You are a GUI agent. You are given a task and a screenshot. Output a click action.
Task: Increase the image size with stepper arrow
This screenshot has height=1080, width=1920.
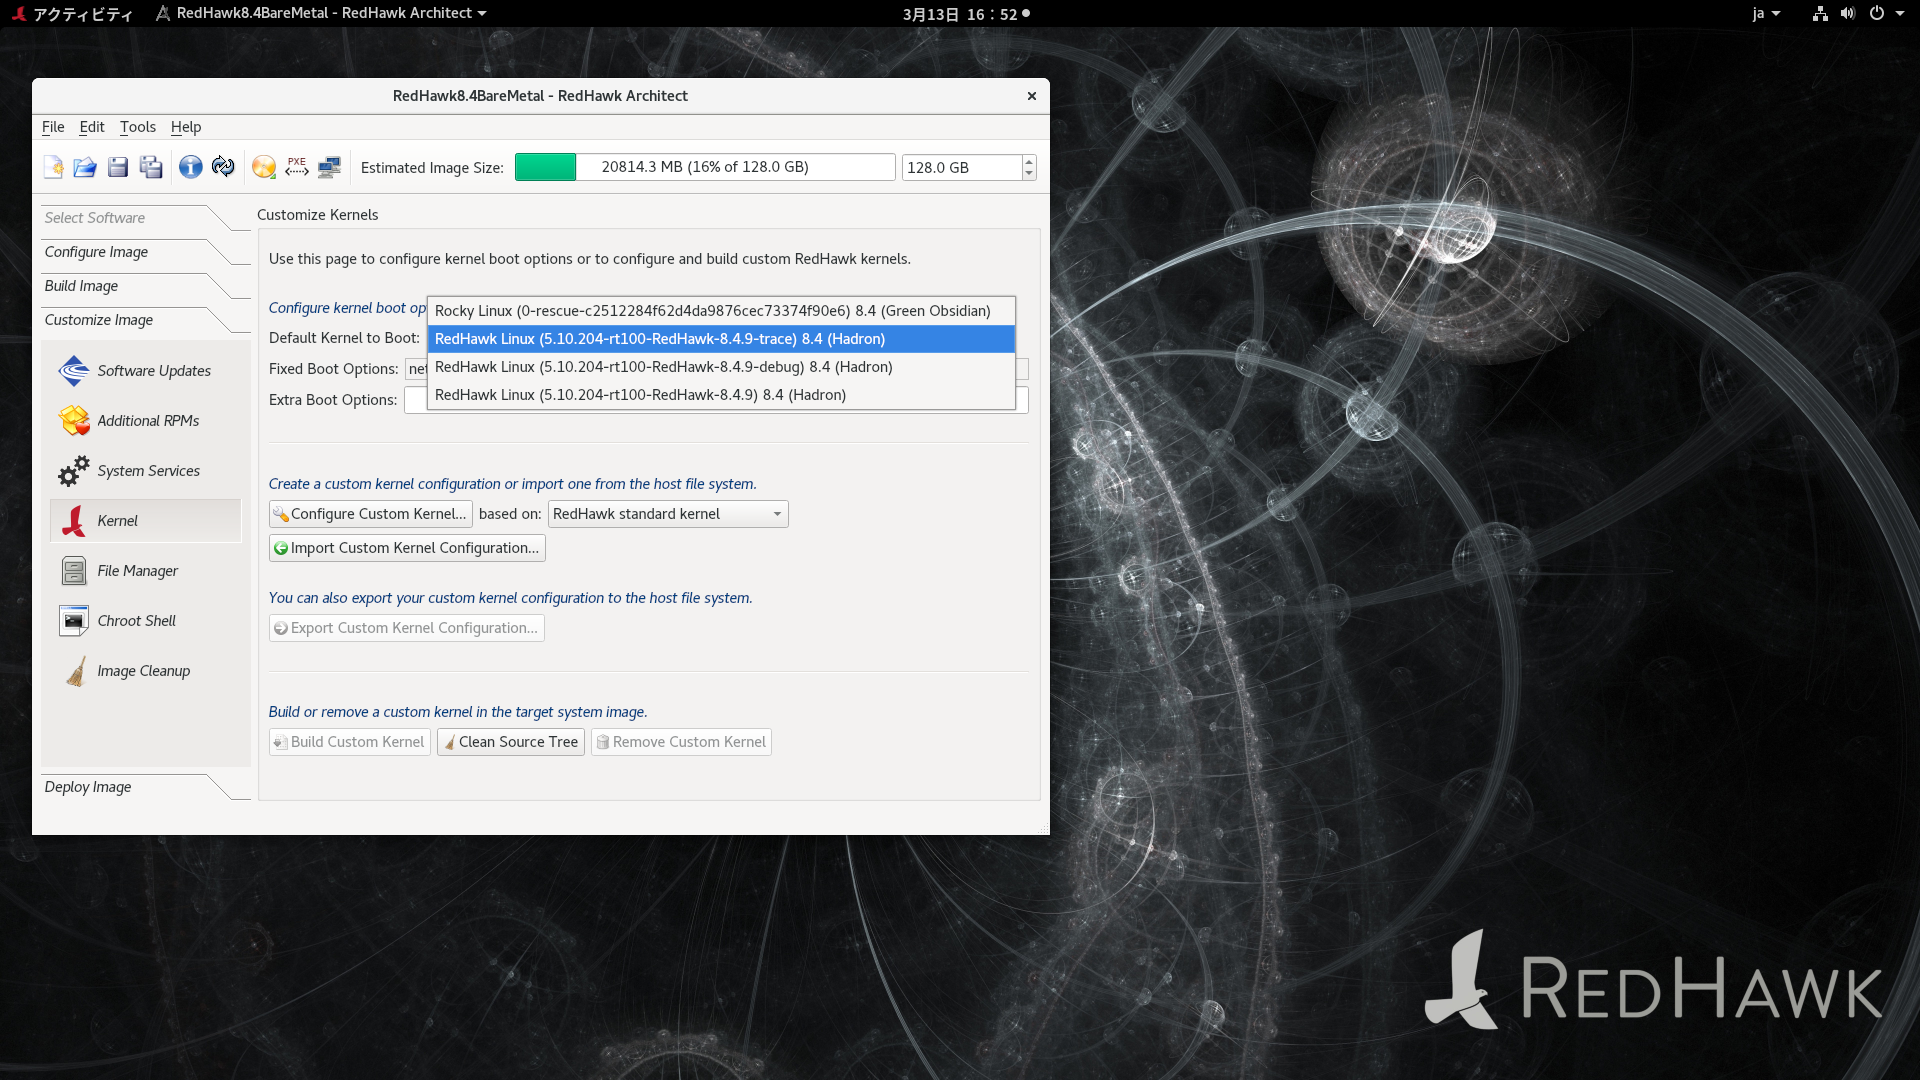1029,162
